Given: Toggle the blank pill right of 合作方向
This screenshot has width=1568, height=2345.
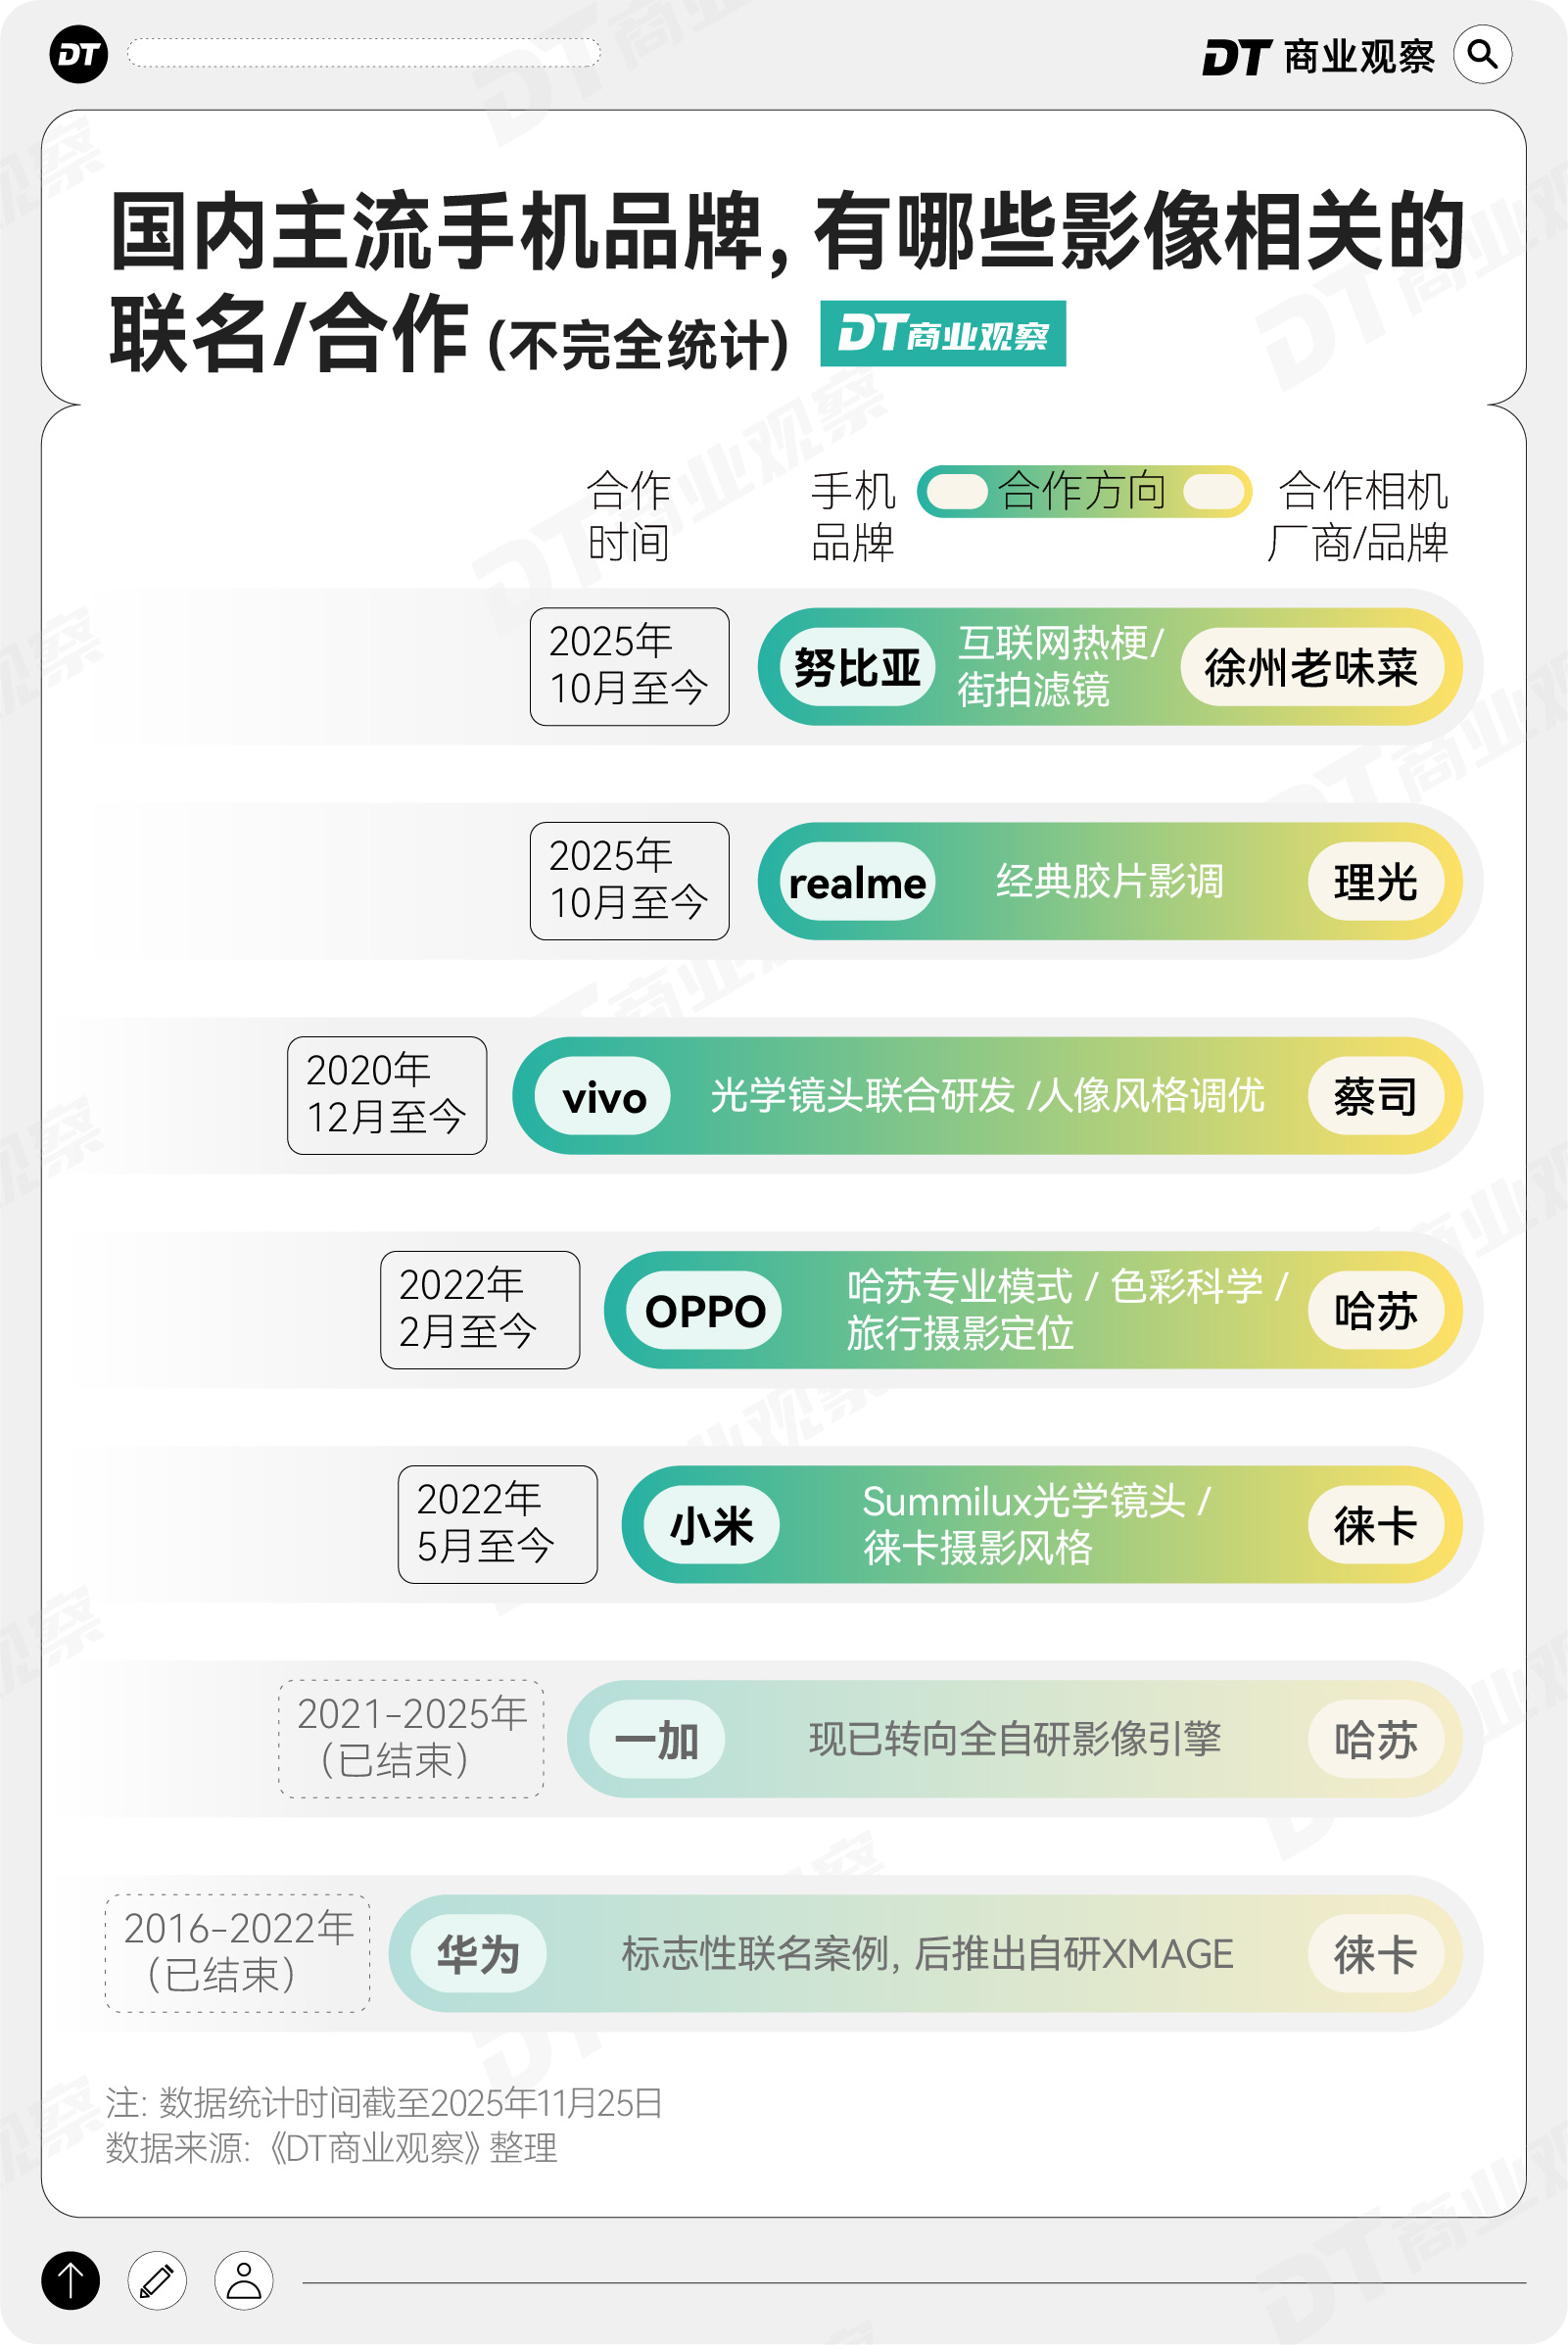Looking at the screenshot, I should pos(1214,491).
